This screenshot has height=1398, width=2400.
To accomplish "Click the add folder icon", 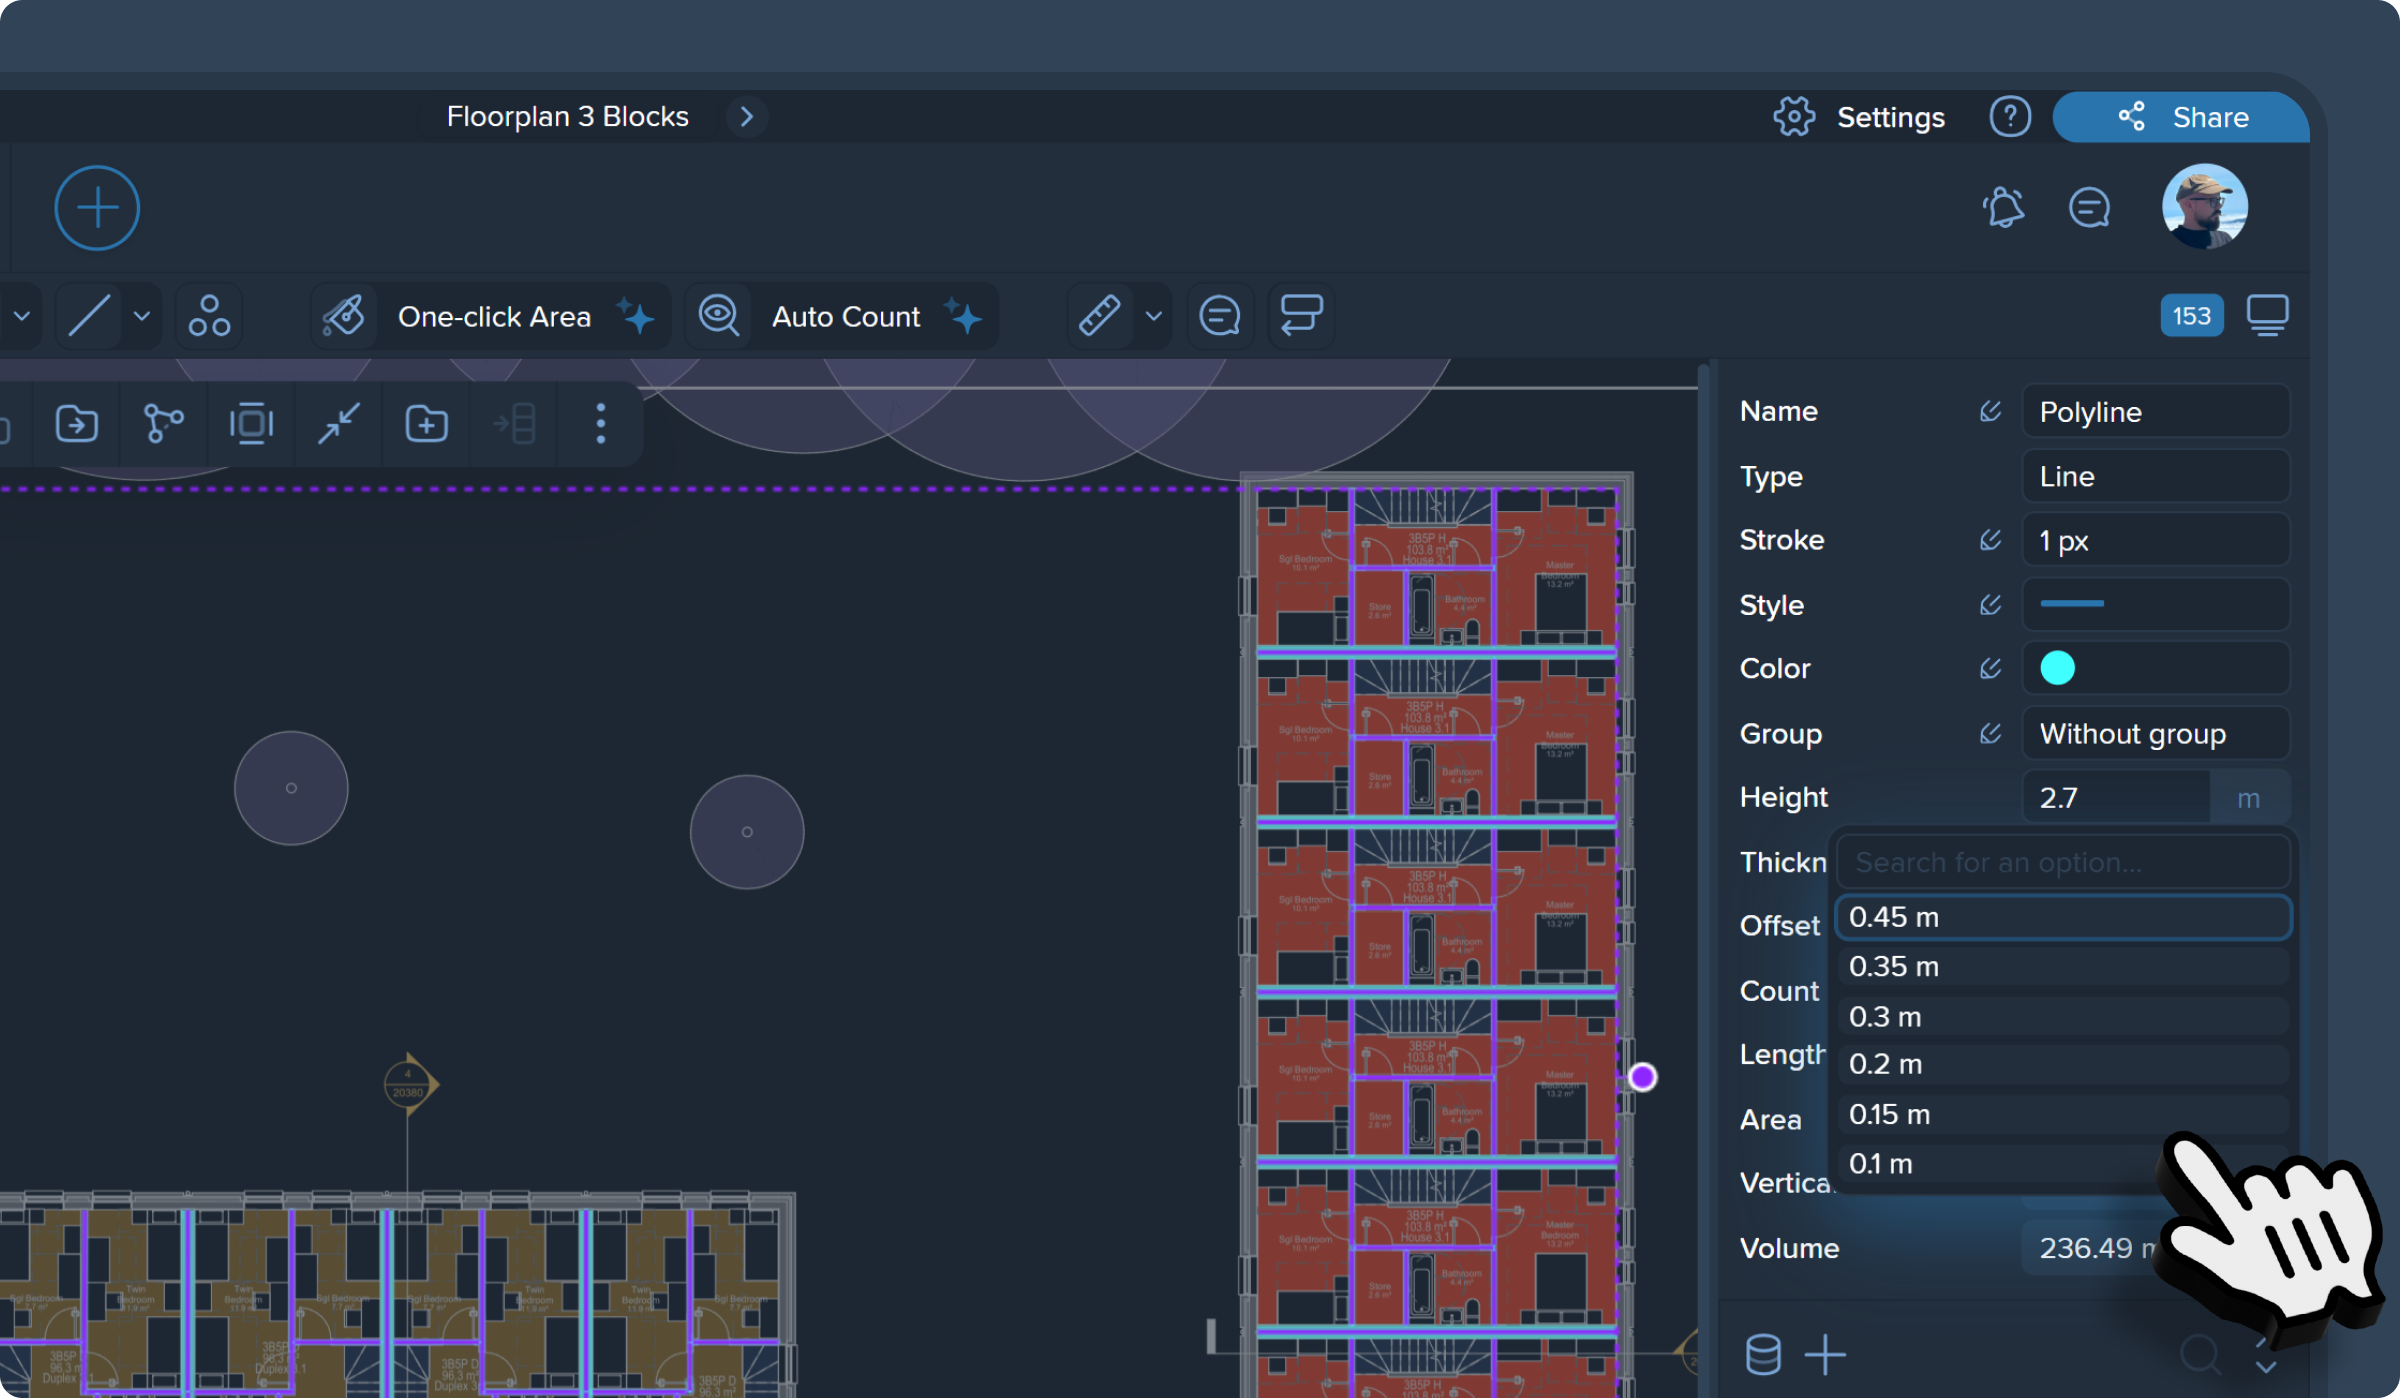I will (x=426, y=423).
